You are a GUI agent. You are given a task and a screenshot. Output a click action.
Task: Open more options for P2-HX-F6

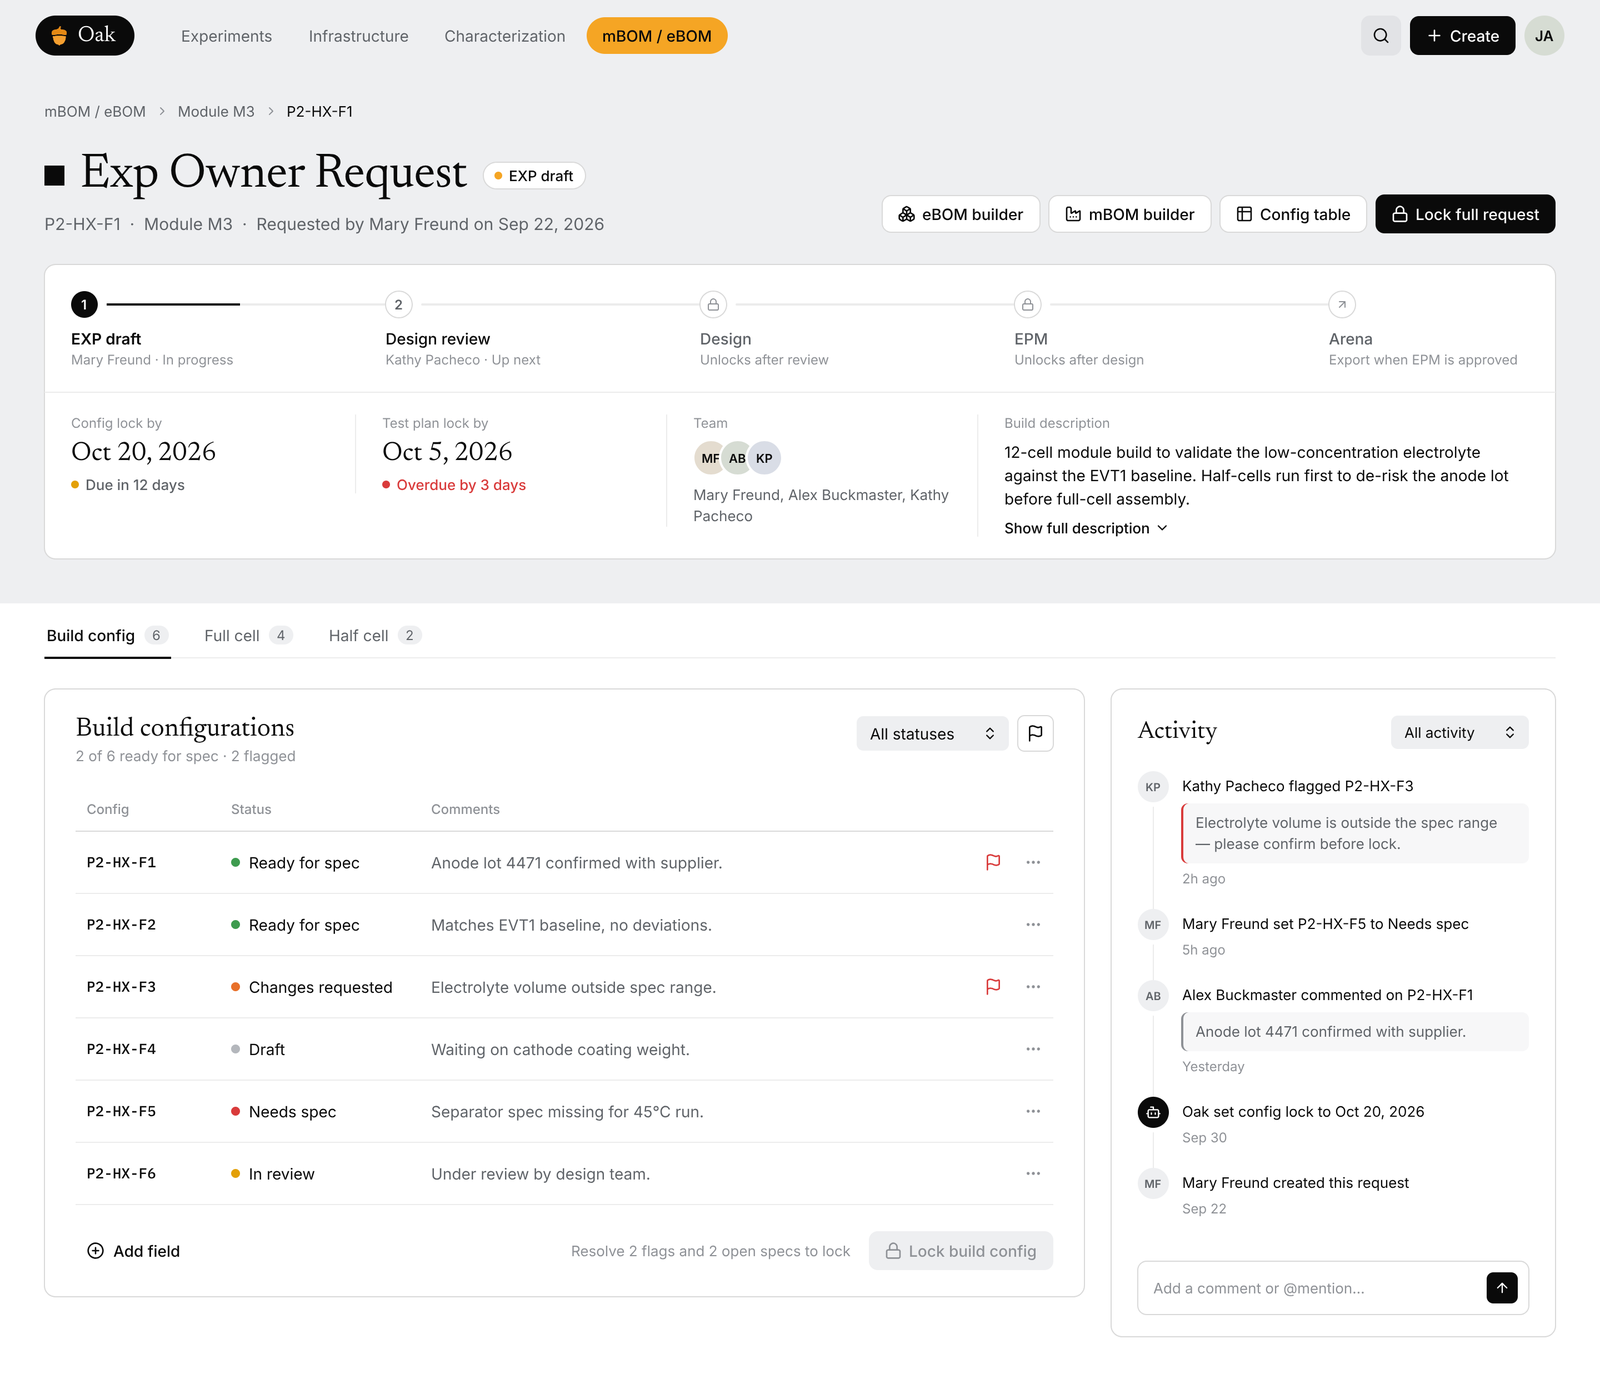1033,1173
